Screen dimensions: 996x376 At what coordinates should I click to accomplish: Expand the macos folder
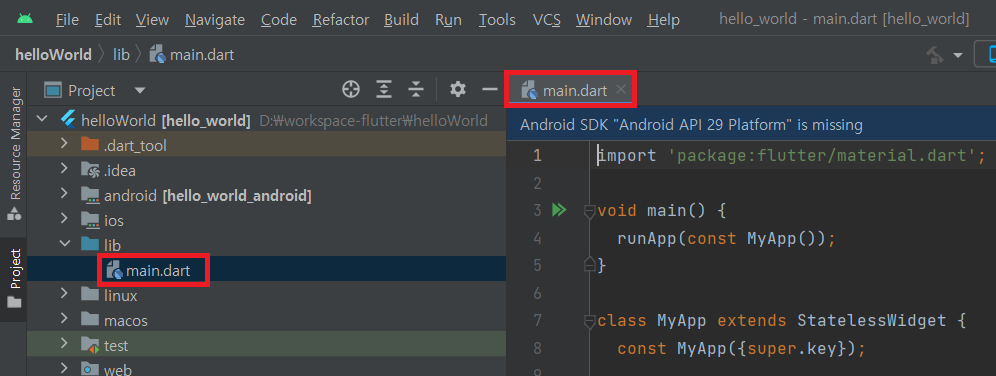click(64, 319)
